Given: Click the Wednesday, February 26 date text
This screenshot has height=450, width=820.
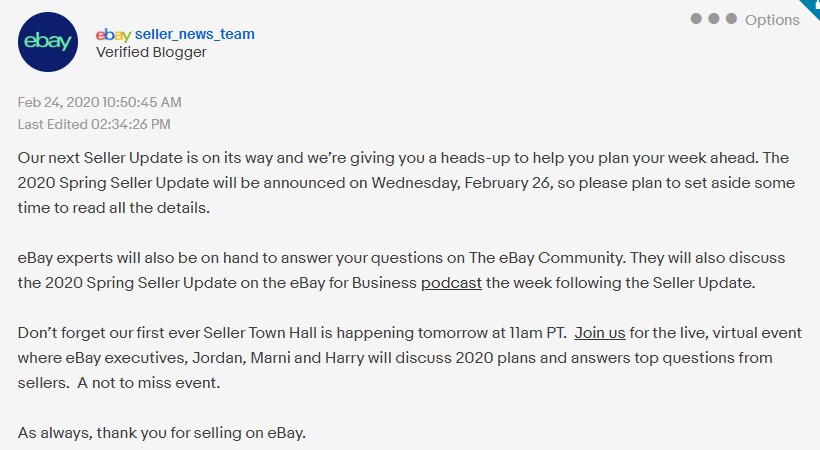Looking at the screenshot, I should (461, 183).
